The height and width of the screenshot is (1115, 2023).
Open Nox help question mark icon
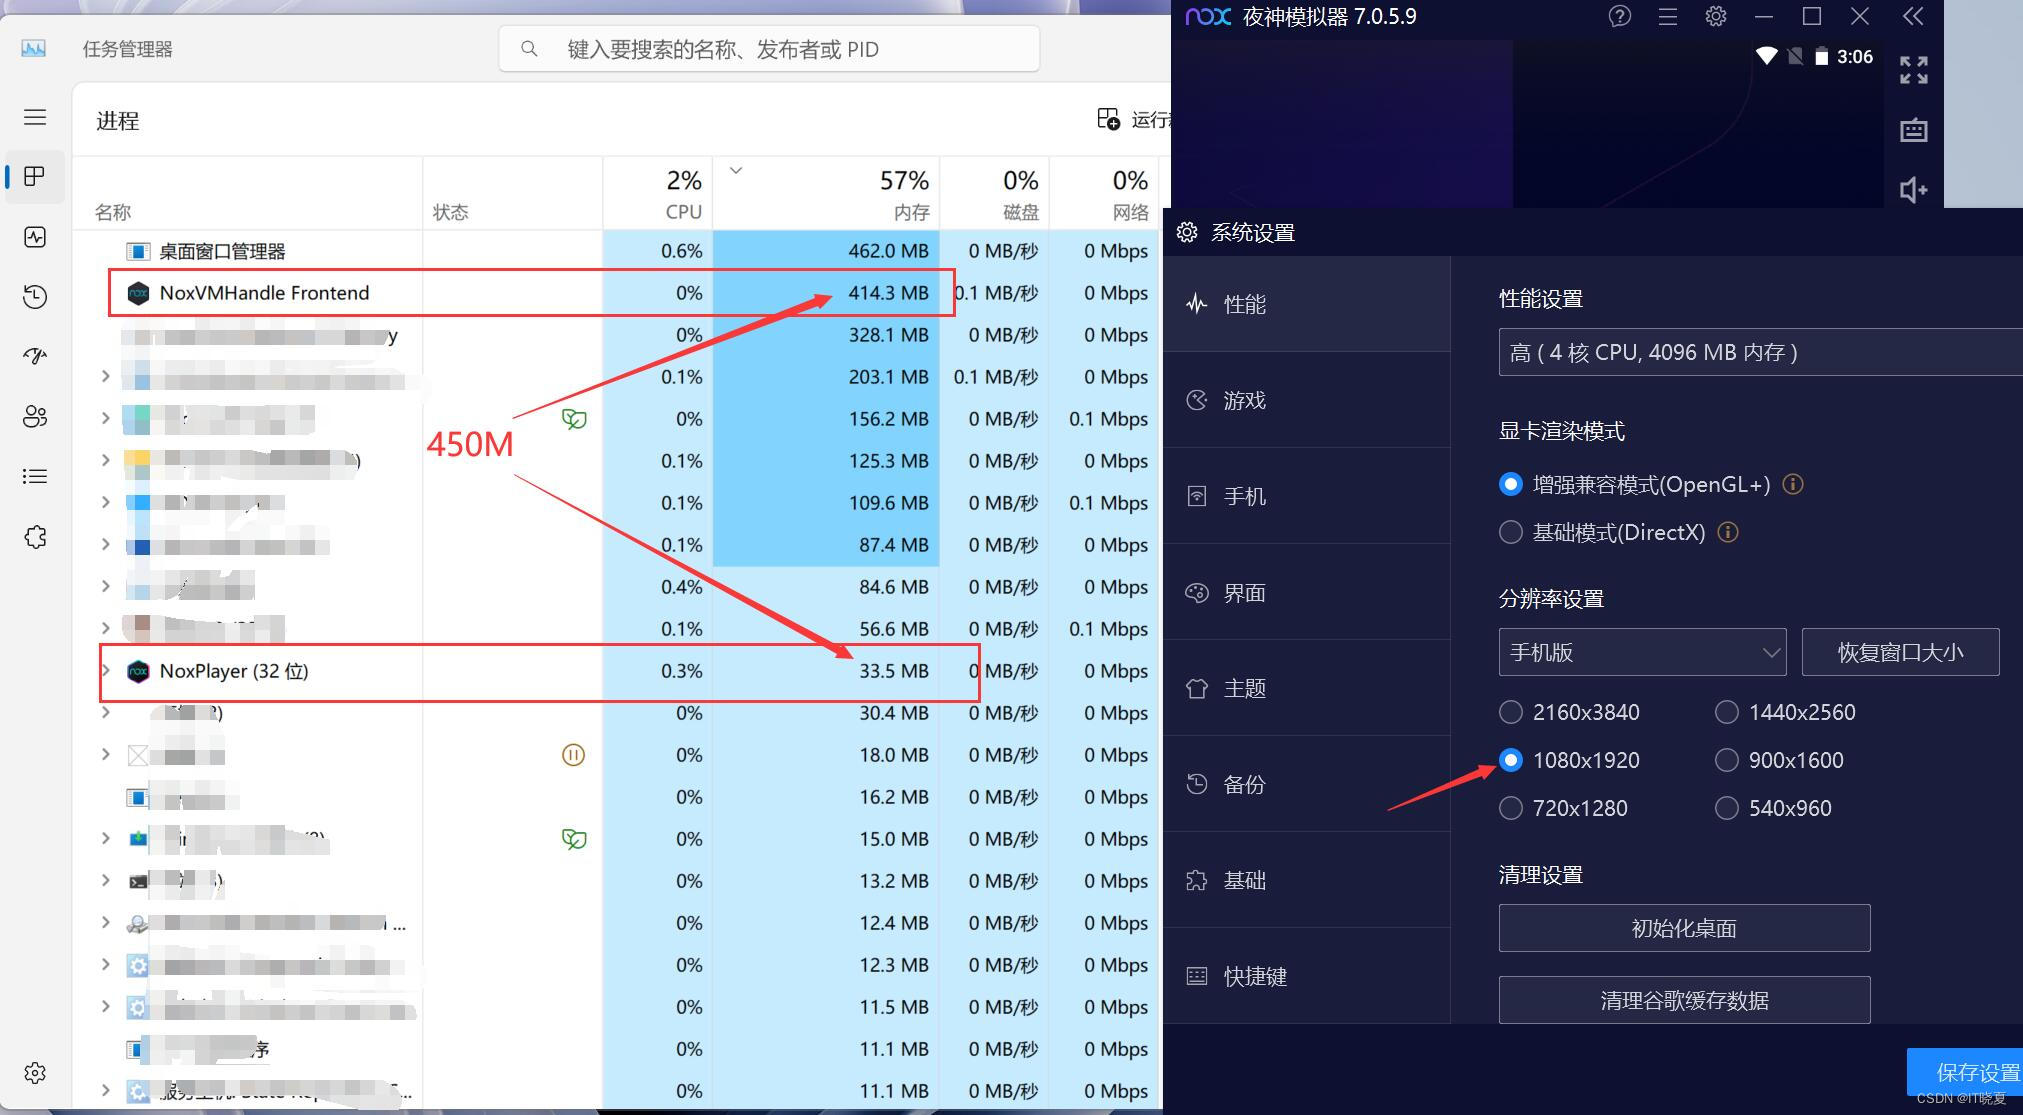[1619, 16]
